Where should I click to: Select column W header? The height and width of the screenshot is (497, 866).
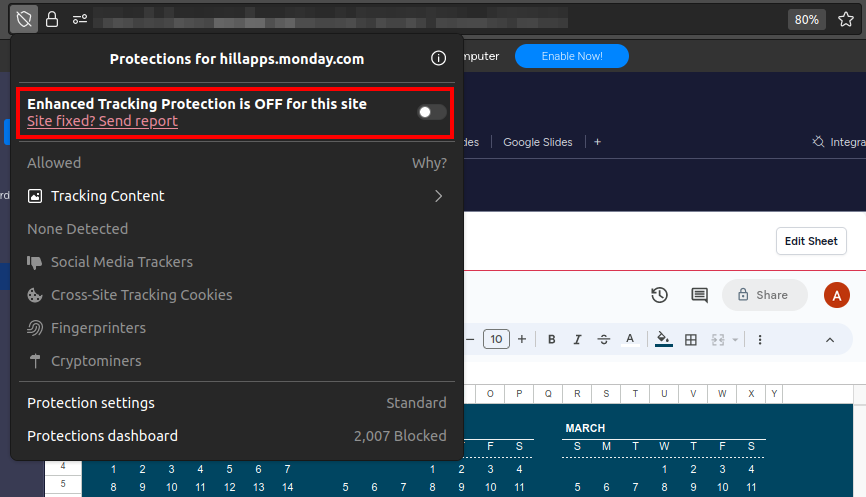click(x=722, y=394)
